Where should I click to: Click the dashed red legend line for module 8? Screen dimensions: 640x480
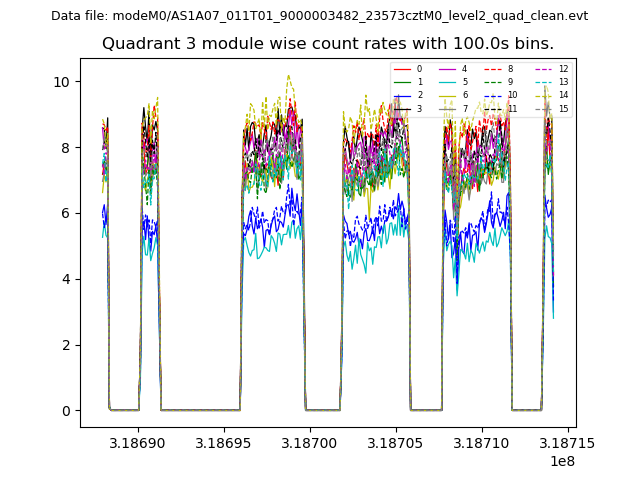tap(494, 69)
